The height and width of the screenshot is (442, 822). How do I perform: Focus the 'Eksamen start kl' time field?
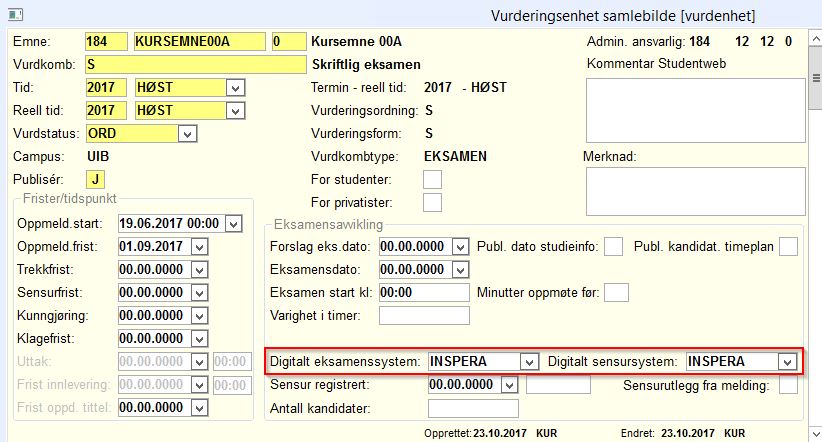[424, 293]
